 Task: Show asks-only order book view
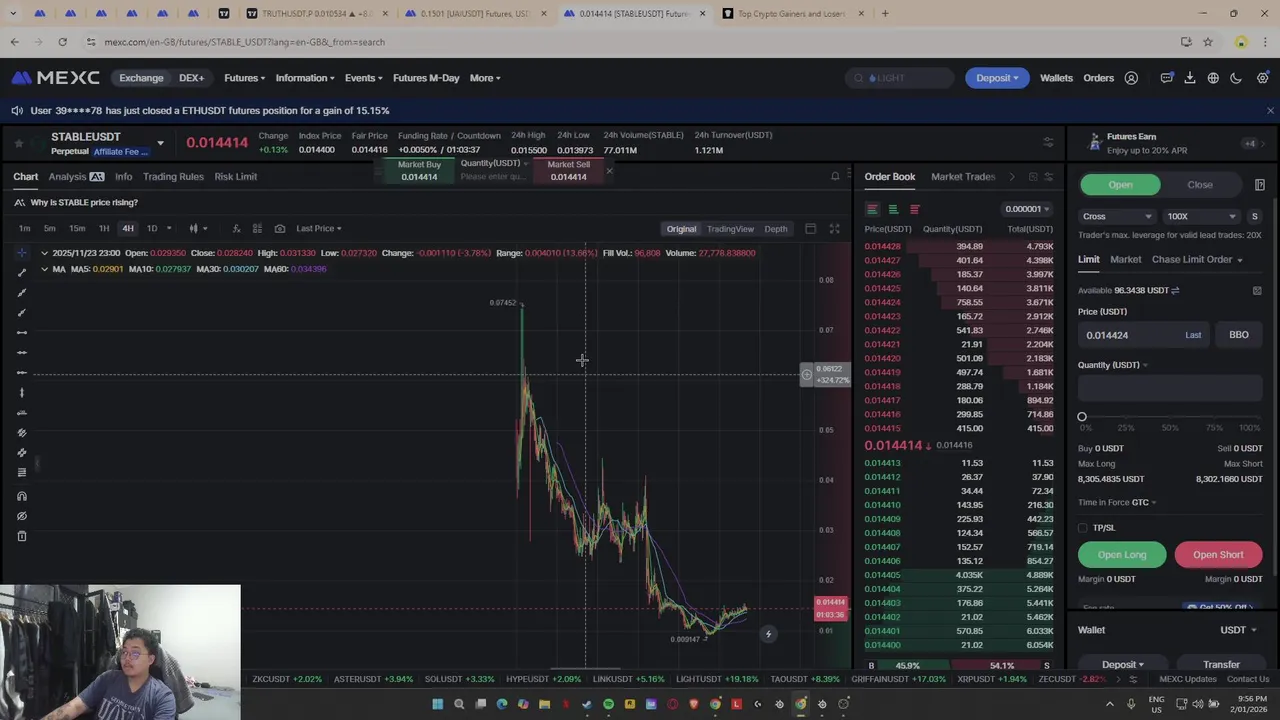pos(914,209)
